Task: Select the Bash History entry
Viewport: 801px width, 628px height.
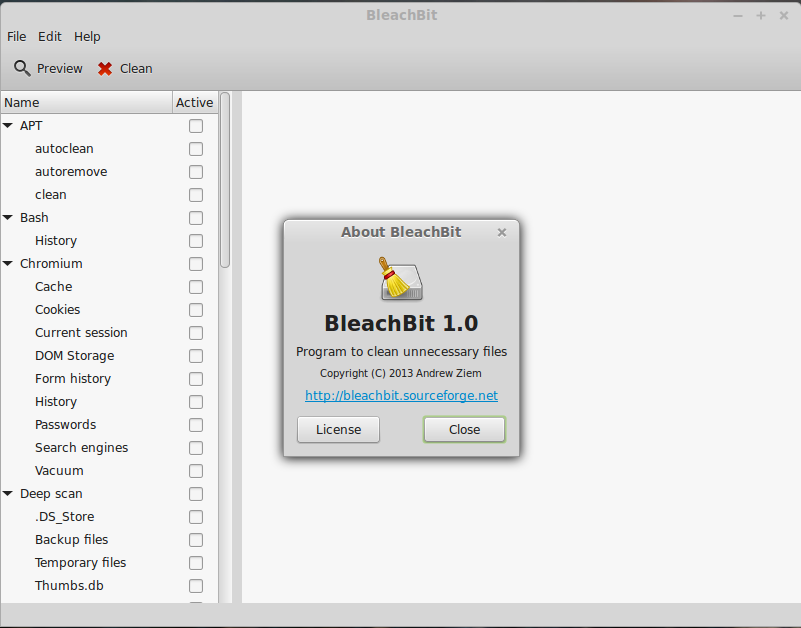Action: (x=56, y=240)
